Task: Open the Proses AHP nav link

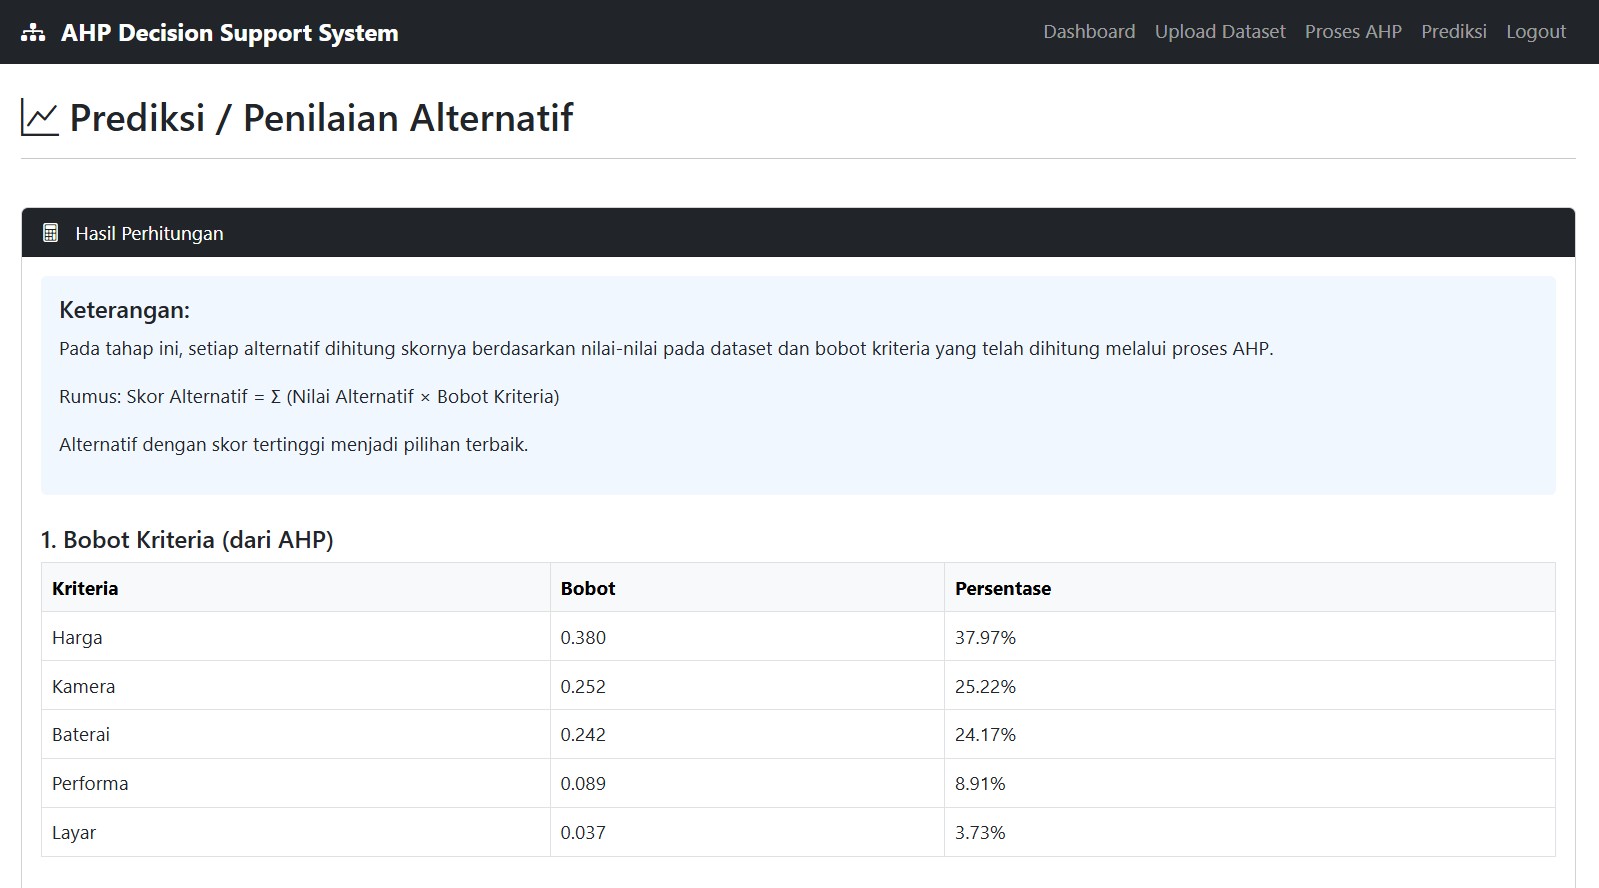Action: coord(1353,32)
